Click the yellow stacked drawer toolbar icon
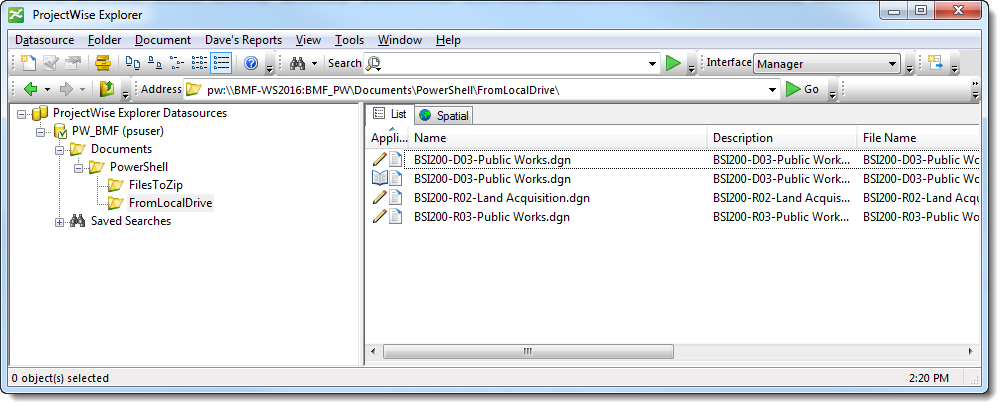1004x409 pixels. (x=102, y=63)
